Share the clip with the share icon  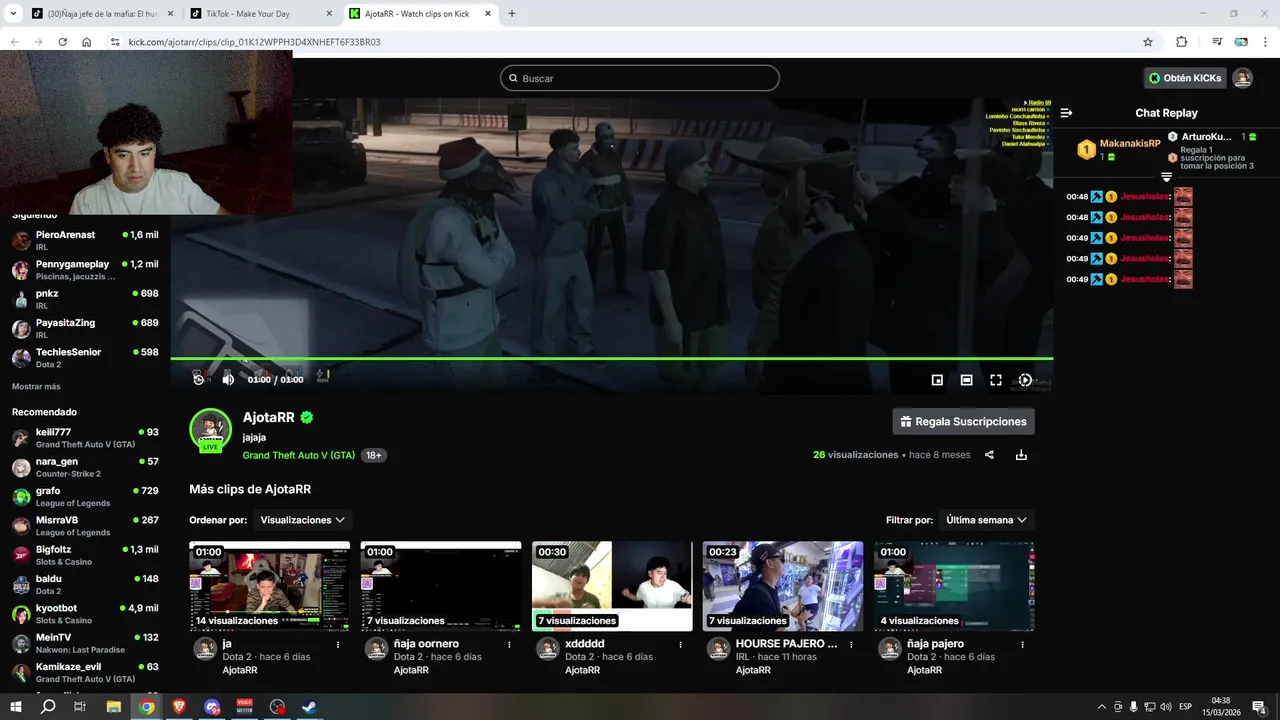[989, 455]
